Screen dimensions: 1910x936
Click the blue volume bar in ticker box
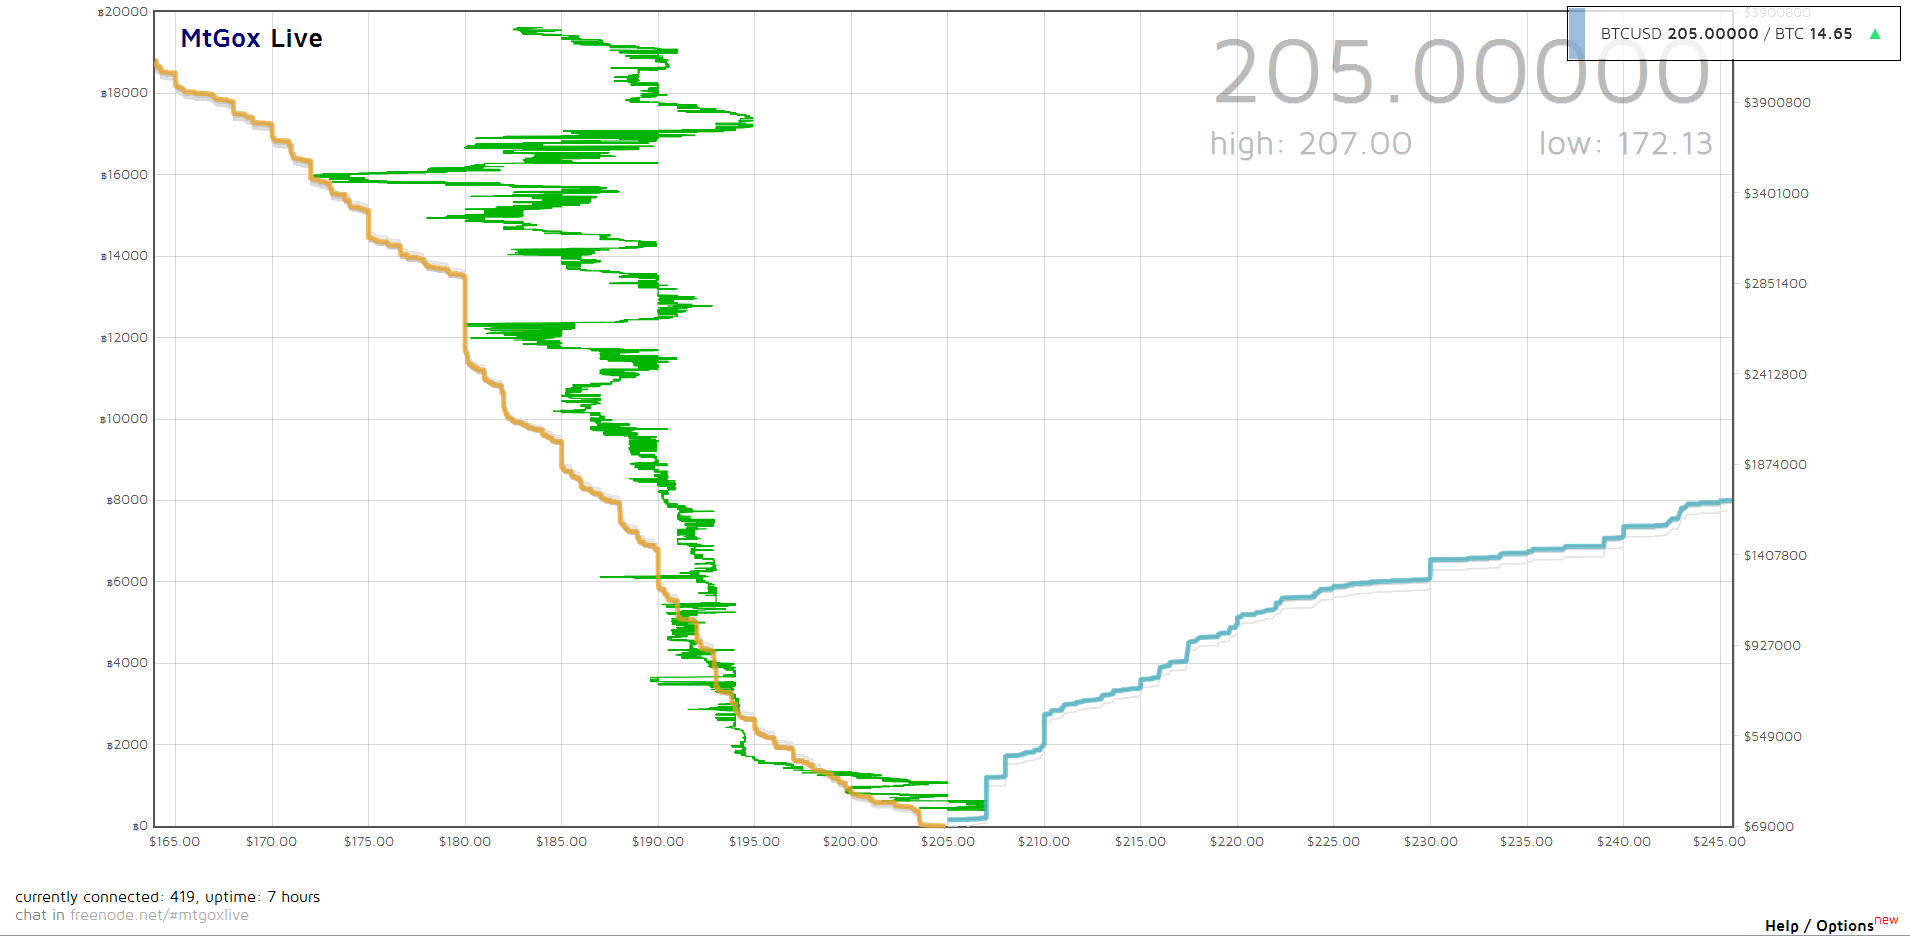coord(1576,33)
